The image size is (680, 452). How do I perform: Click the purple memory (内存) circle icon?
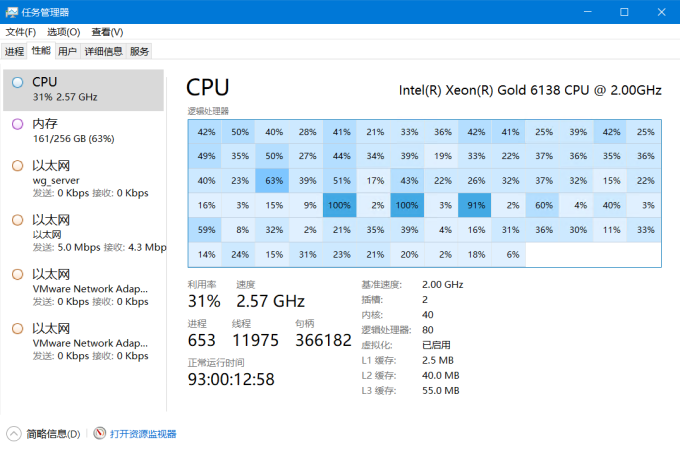tap(17, 124)
